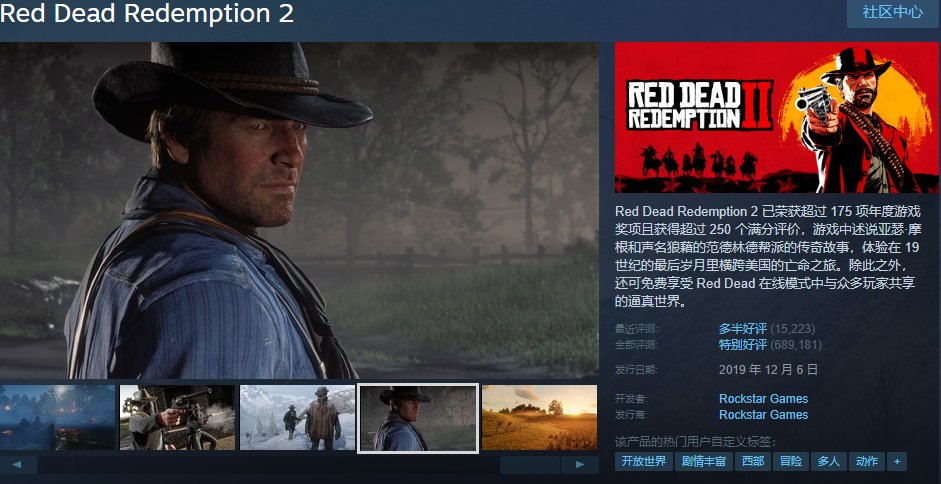Open the Rockstar Games developer link
This screenshot has width=941, height=484.
763,399
